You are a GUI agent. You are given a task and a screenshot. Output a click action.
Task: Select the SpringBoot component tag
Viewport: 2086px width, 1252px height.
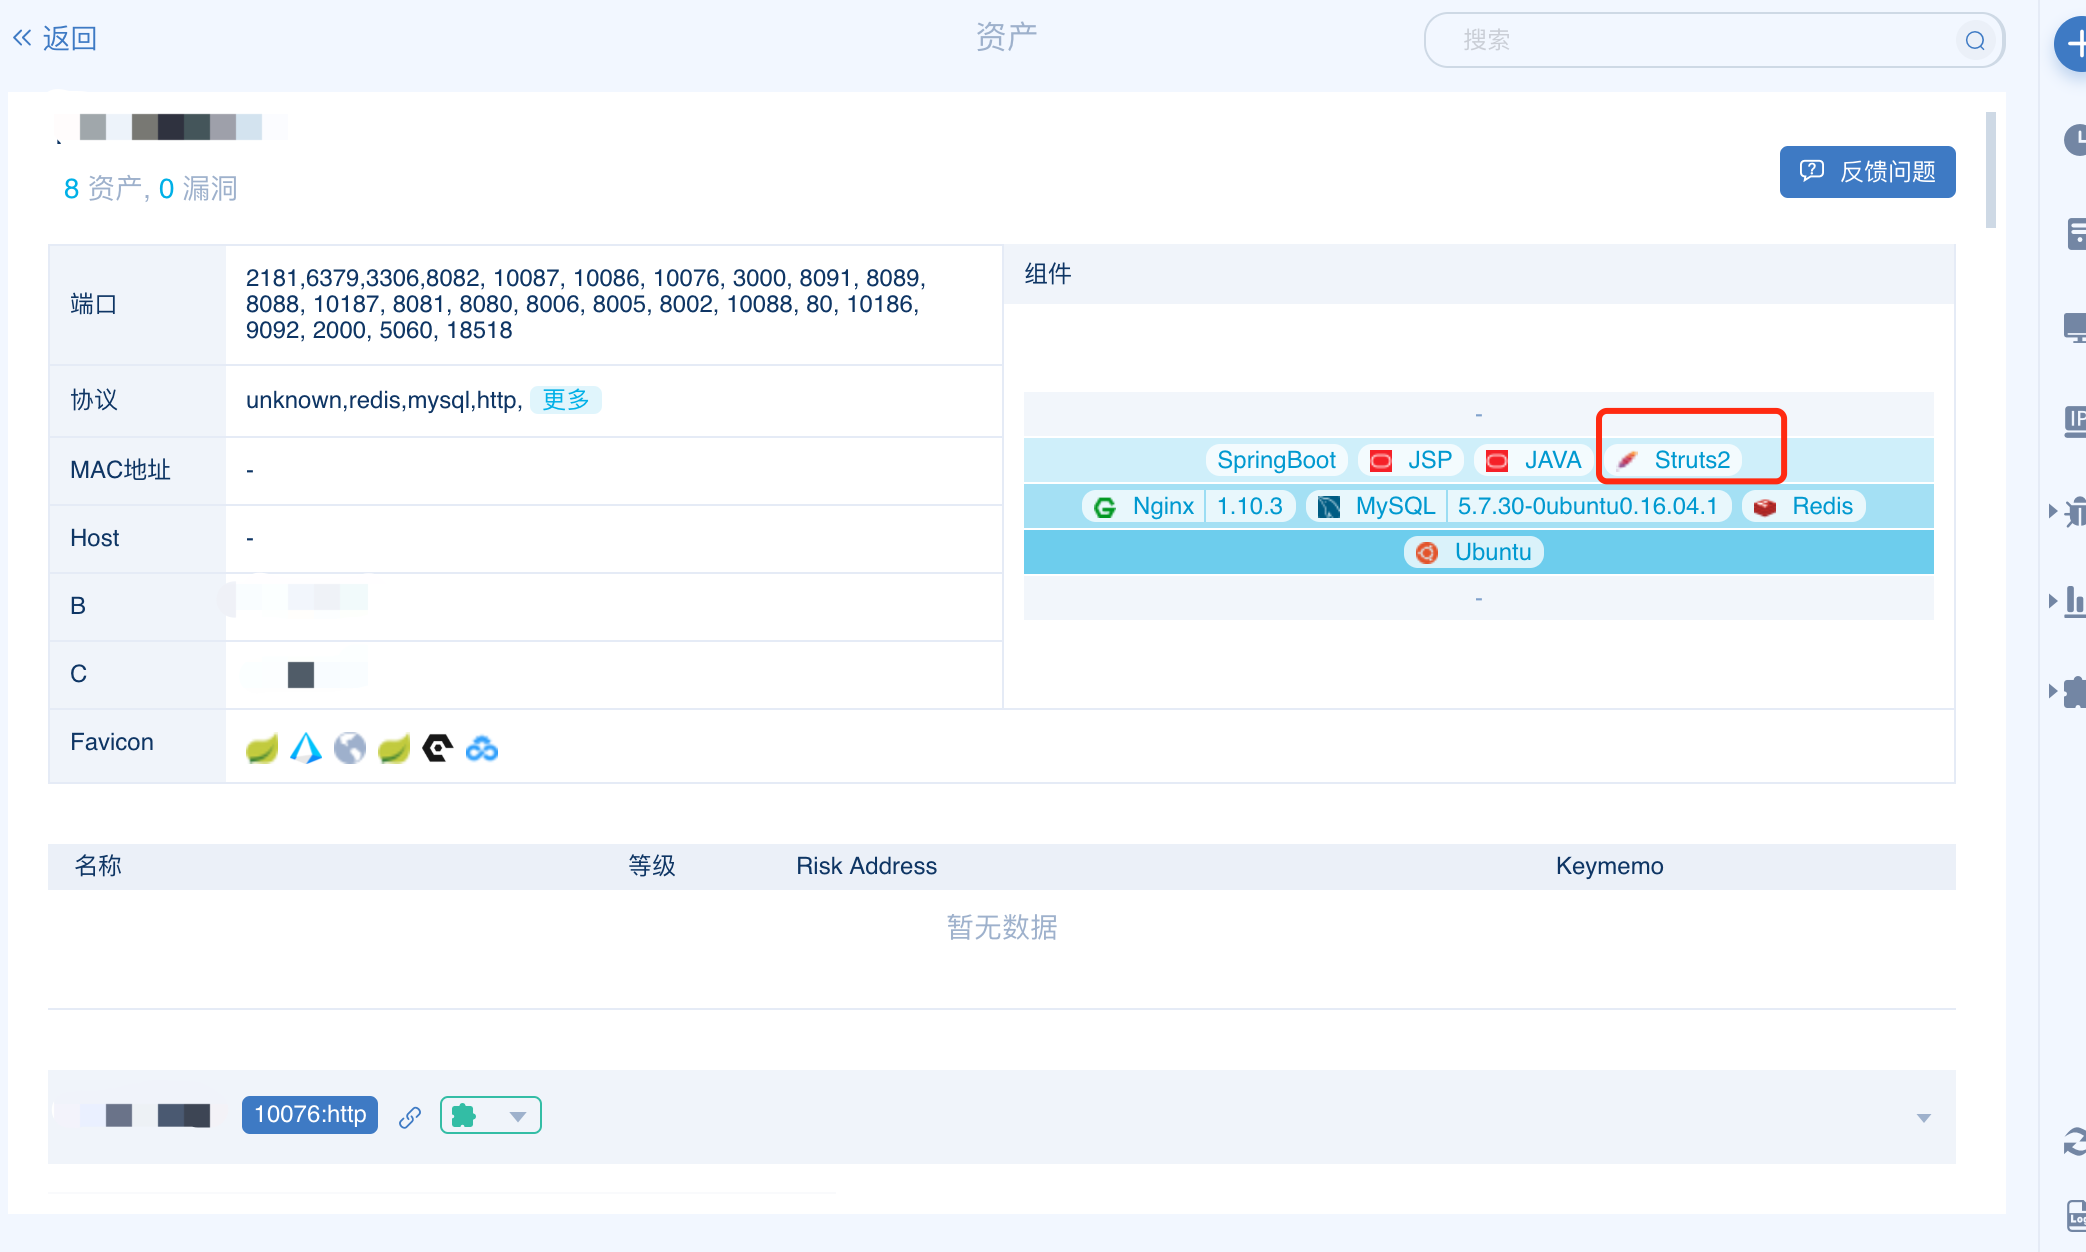[1276, 460]
